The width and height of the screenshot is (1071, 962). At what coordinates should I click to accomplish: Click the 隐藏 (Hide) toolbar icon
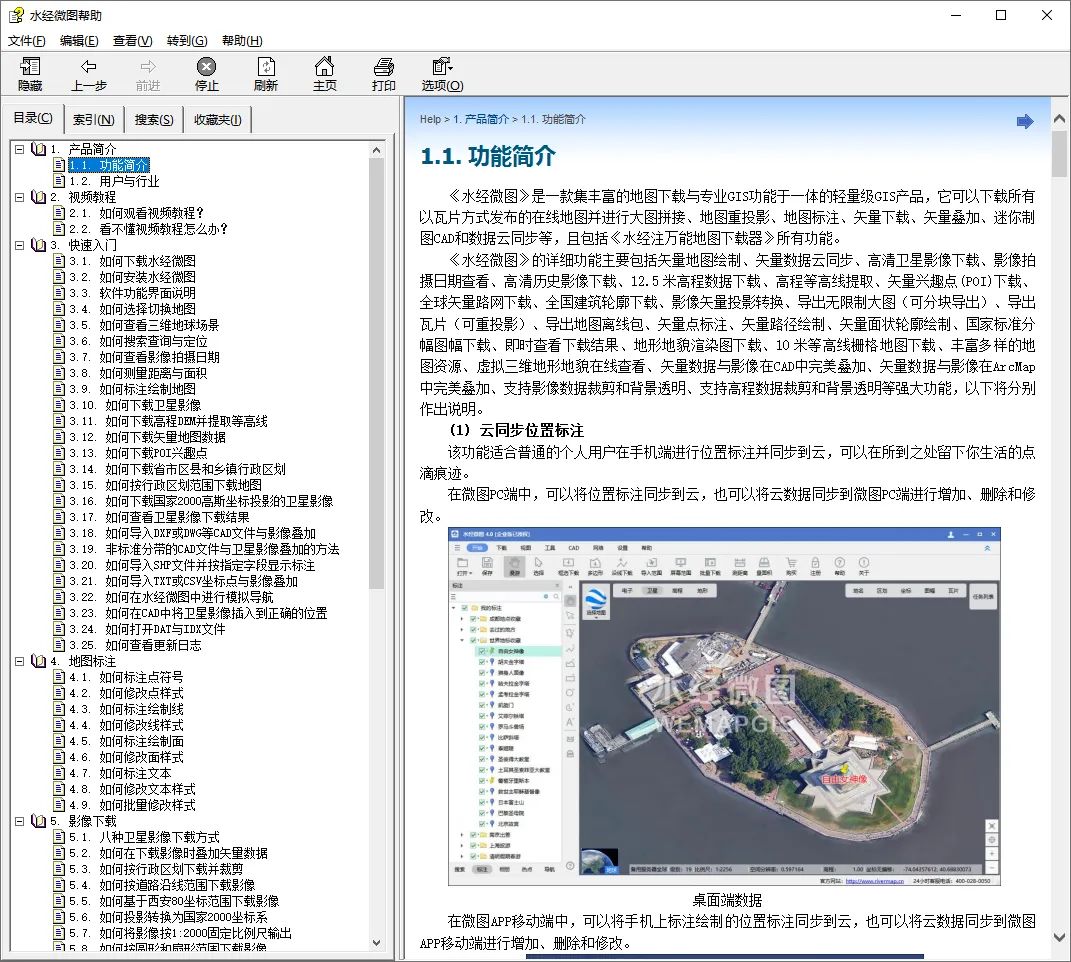pyautogui.click(x=30, y=67)
